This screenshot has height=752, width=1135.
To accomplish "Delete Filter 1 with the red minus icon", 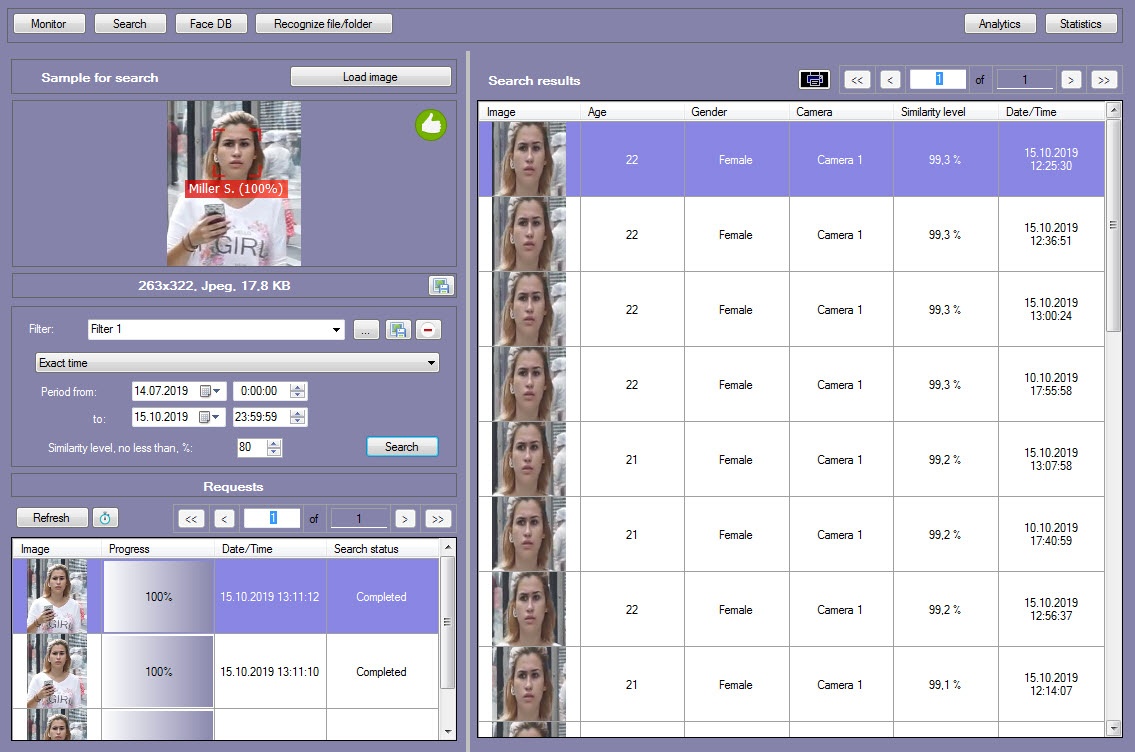I will coord(428,329).
